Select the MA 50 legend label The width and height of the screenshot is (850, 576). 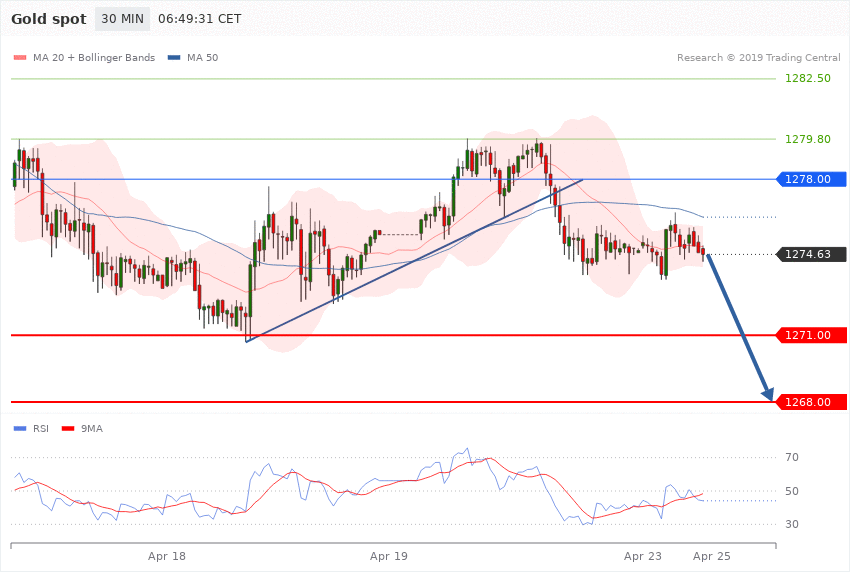(202, 57)
